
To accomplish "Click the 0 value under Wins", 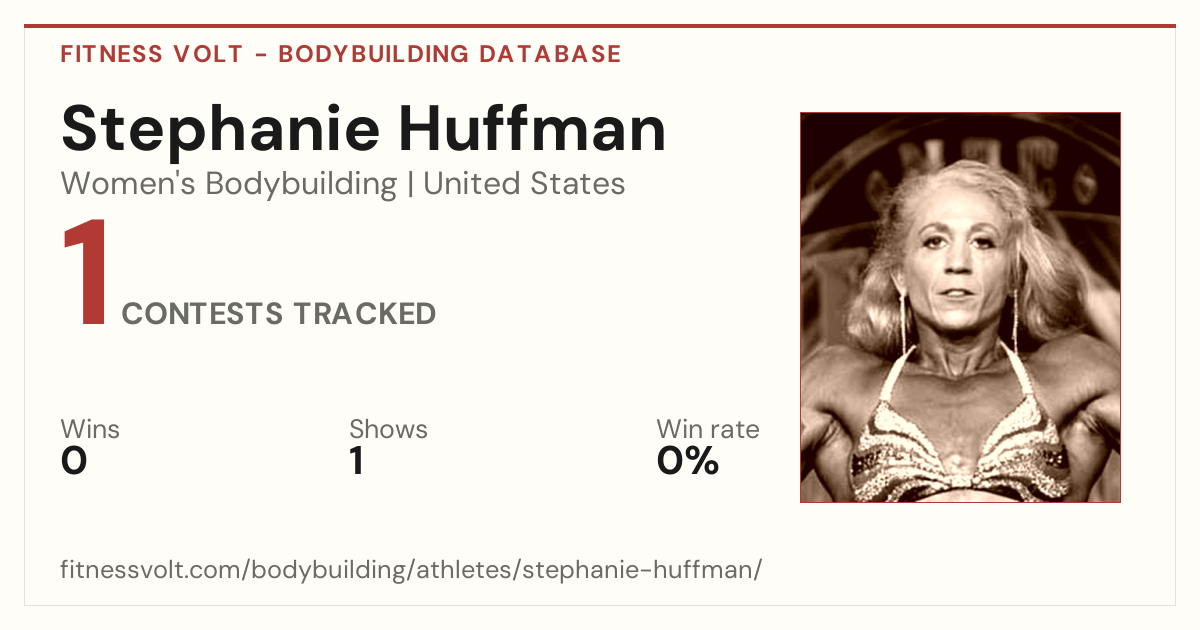I will [x=74, y=461].
